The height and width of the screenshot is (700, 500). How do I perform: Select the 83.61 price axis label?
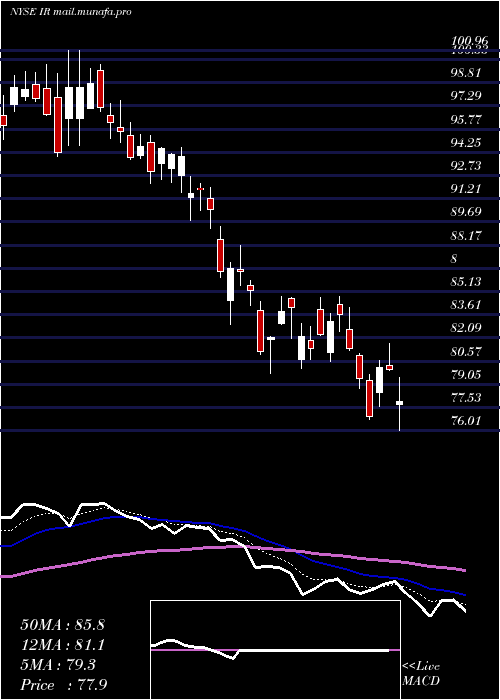[466, 305]
